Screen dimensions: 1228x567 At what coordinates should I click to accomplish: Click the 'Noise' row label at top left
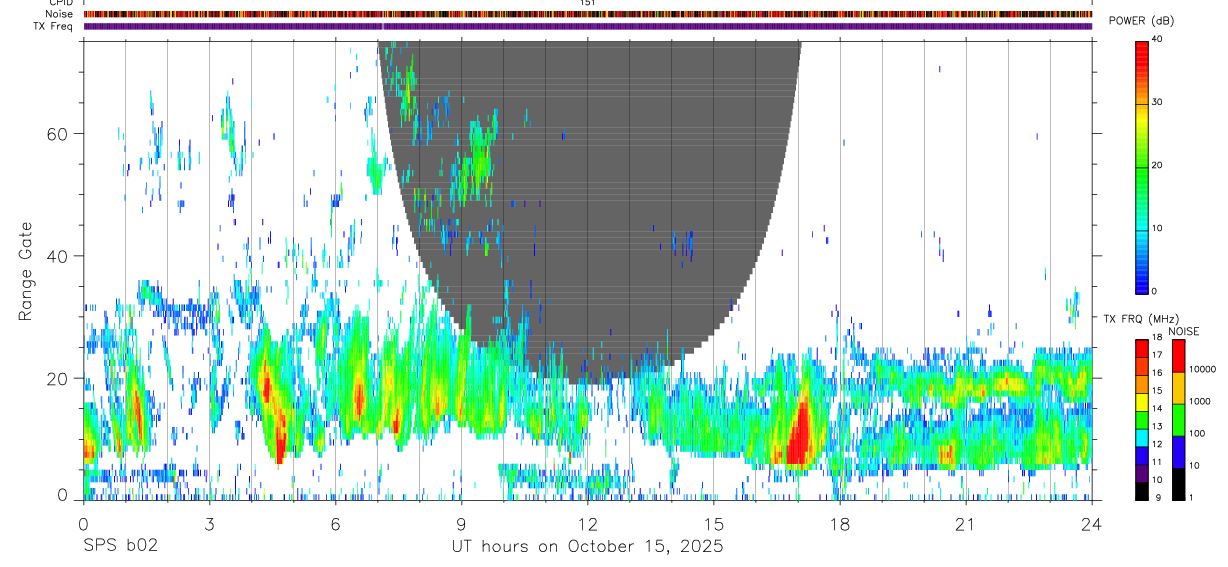point(60,14)
